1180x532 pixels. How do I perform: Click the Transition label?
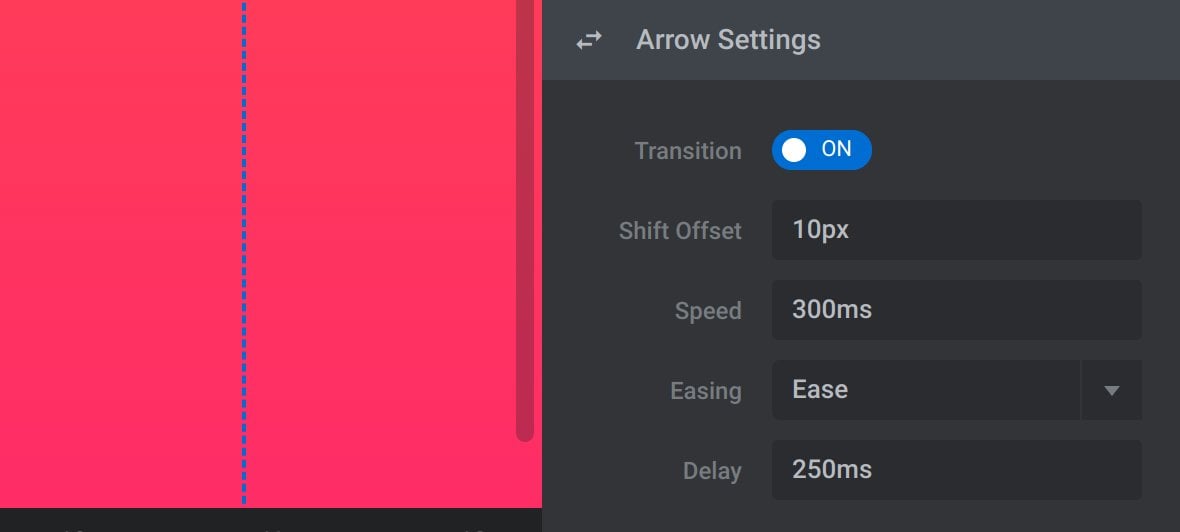(688, 150)
